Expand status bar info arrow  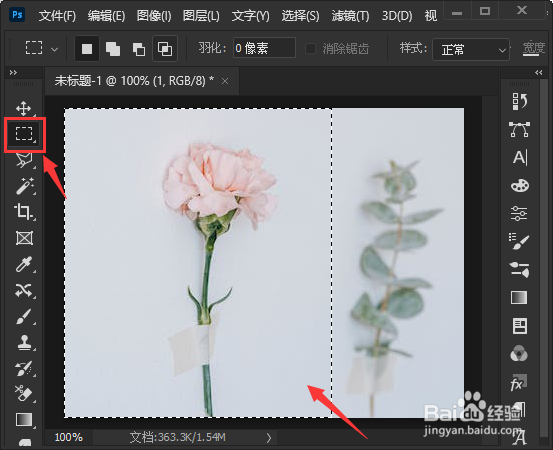269,438
